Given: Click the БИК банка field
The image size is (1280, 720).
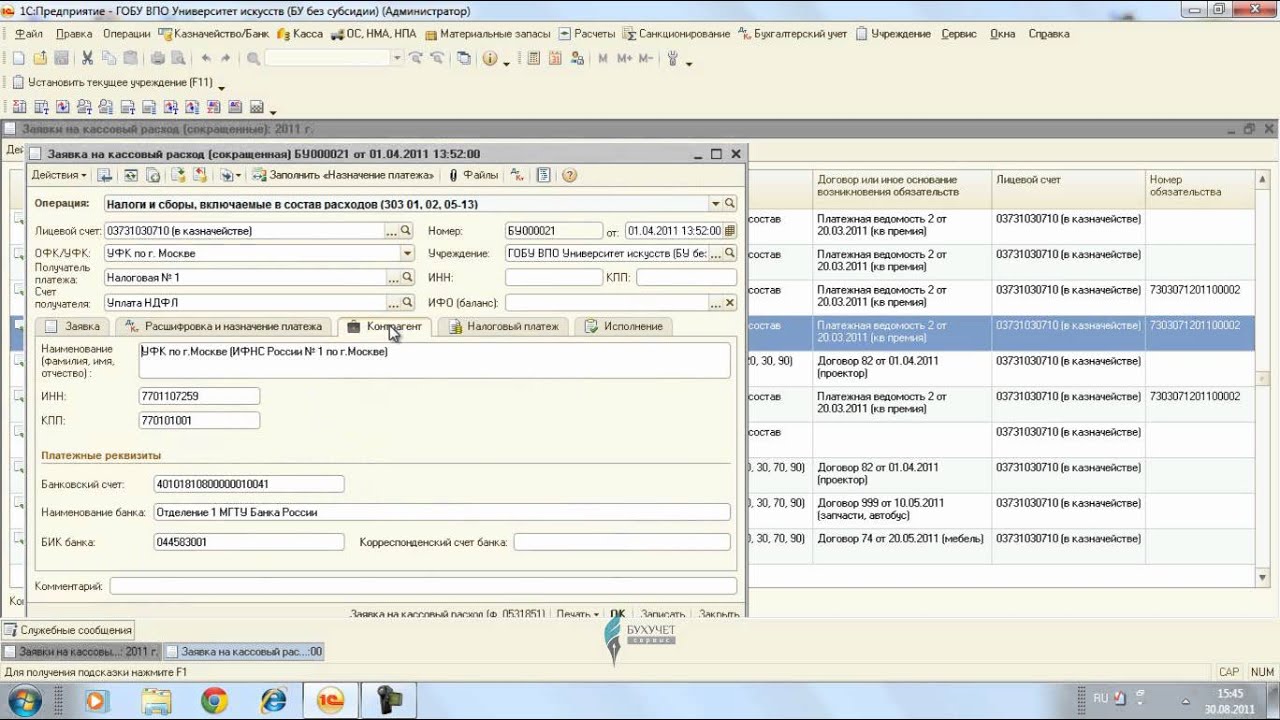Looking at the screenshot, I should [248, 542].
